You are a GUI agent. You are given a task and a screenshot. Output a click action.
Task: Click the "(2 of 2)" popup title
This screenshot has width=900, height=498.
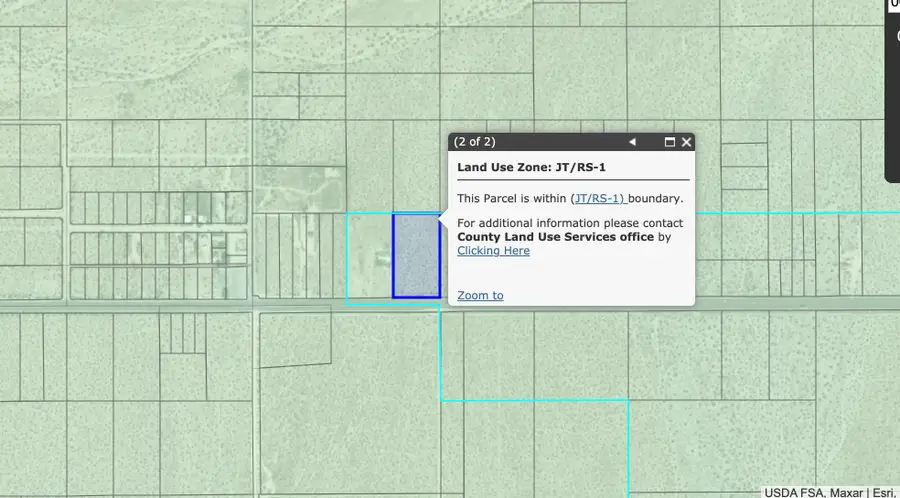474,142
